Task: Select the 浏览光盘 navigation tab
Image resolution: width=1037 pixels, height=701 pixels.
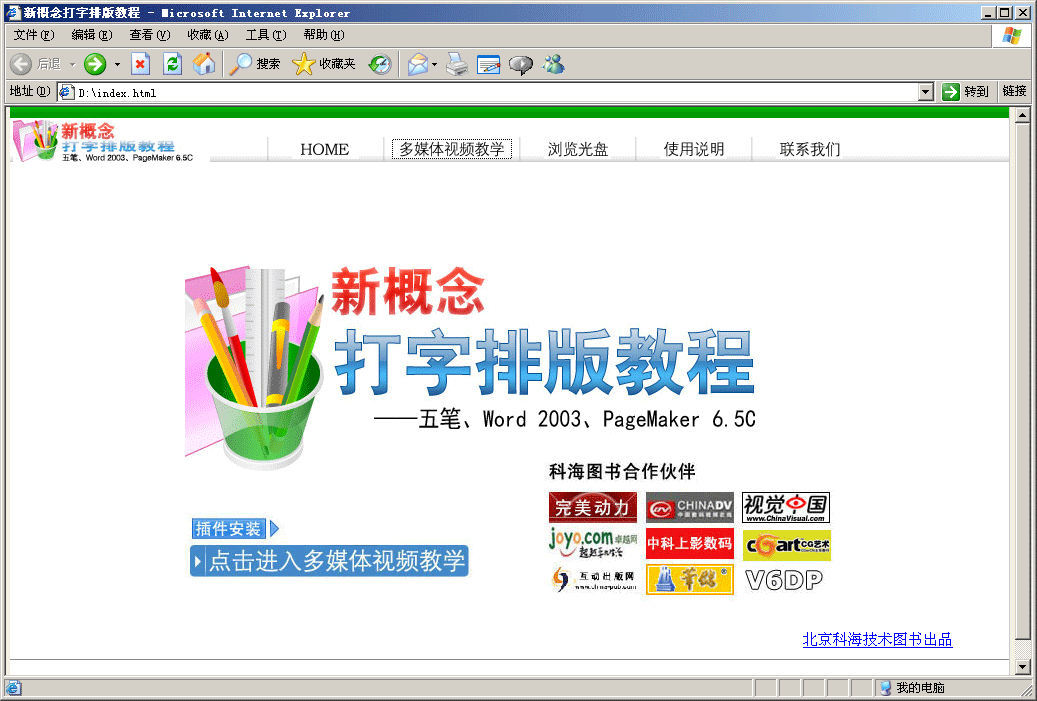Action: (578, 149)
